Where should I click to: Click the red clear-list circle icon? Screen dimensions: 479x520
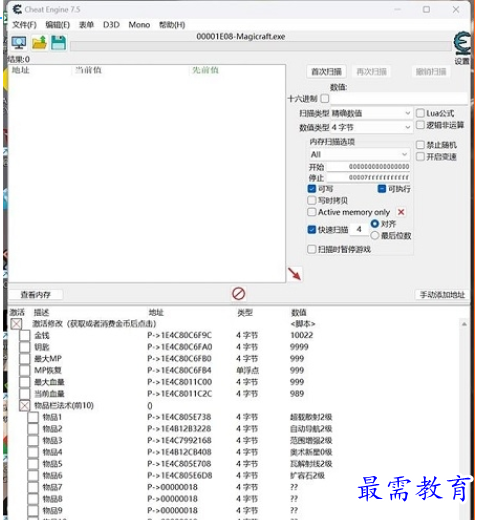coord(238,294)
